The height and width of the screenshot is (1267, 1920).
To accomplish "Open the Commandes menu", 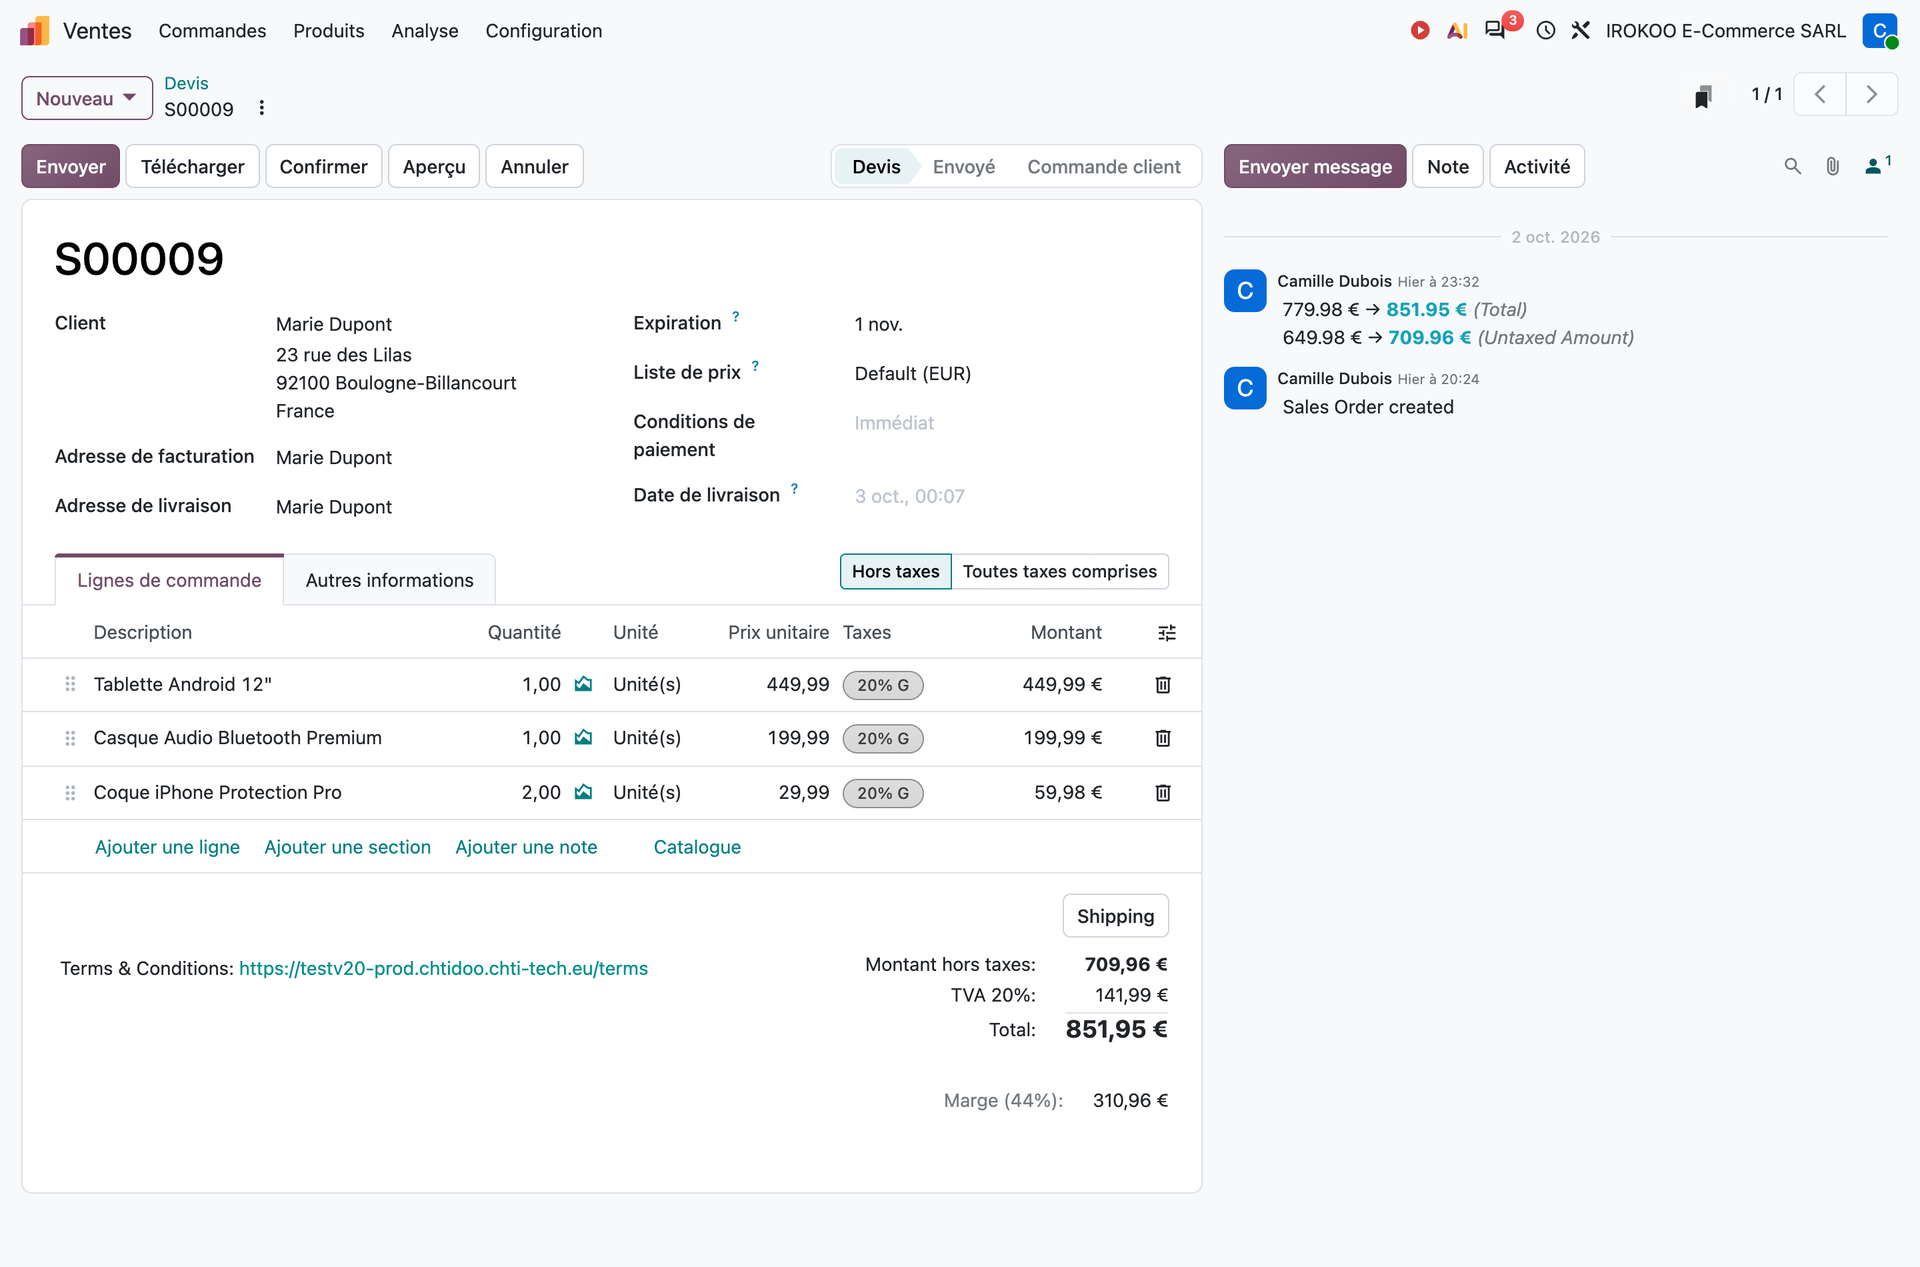I will 212,31.
